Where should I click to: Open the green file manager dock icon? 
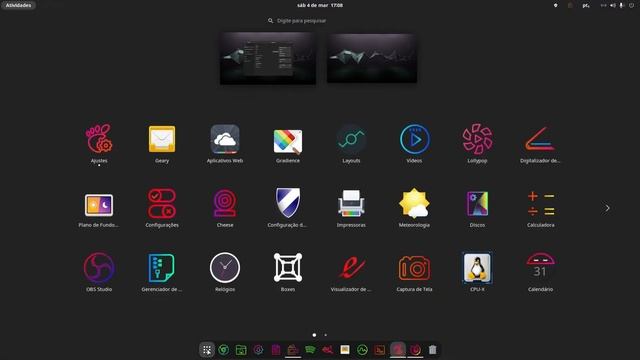[x=241, y=350]
